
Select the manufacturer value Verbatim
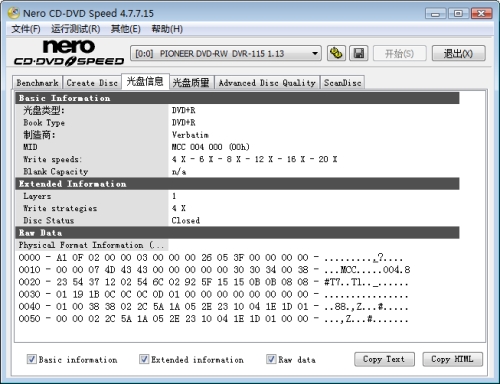click(x=190, y=135)
